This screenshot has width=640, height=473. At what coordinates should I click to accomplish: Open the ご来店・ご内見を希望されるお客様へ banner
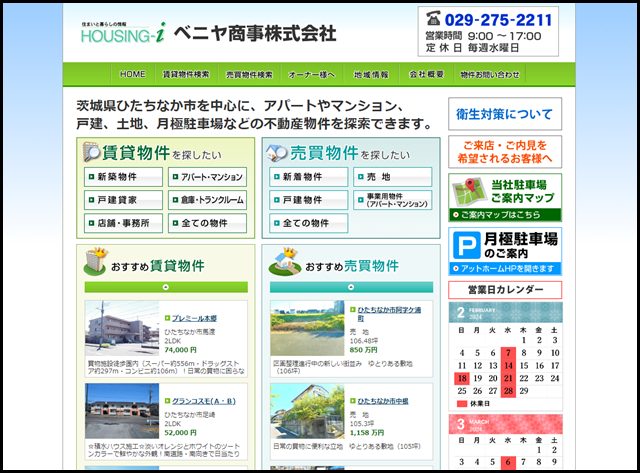tap(505, 152)
